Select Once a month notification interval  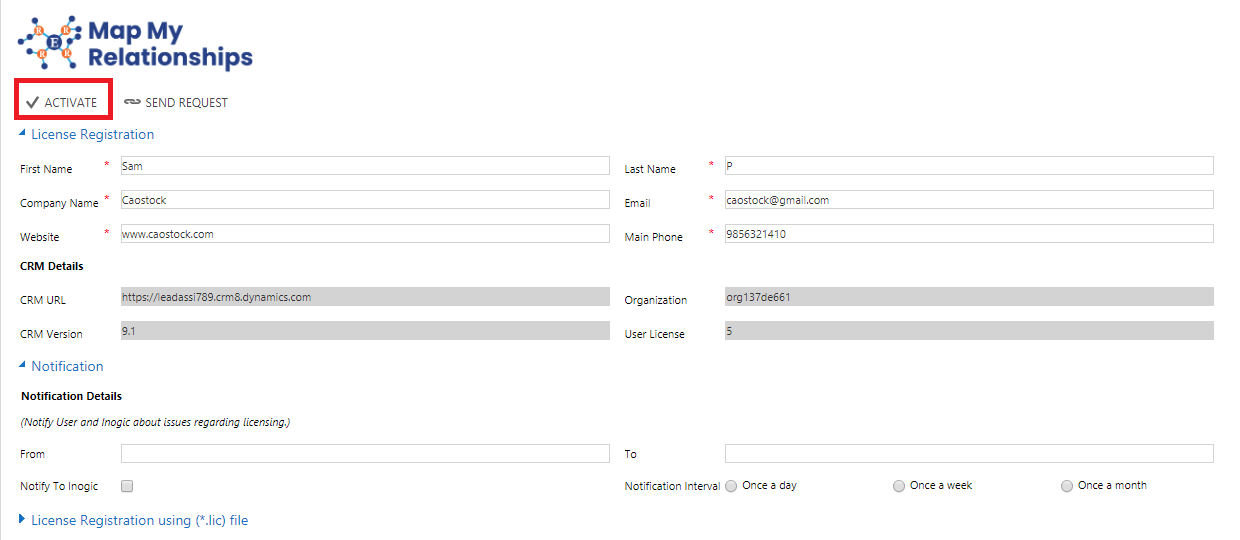pos(1067,486)
